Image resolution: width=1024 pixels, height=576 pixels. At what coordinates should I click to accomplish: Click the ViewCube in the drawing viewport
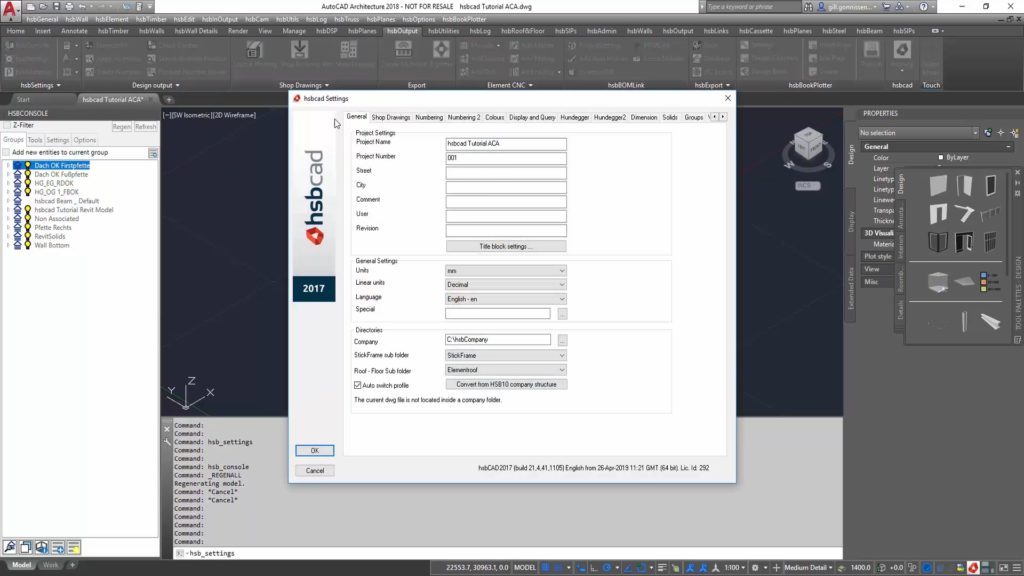click(x=808, y=144)
